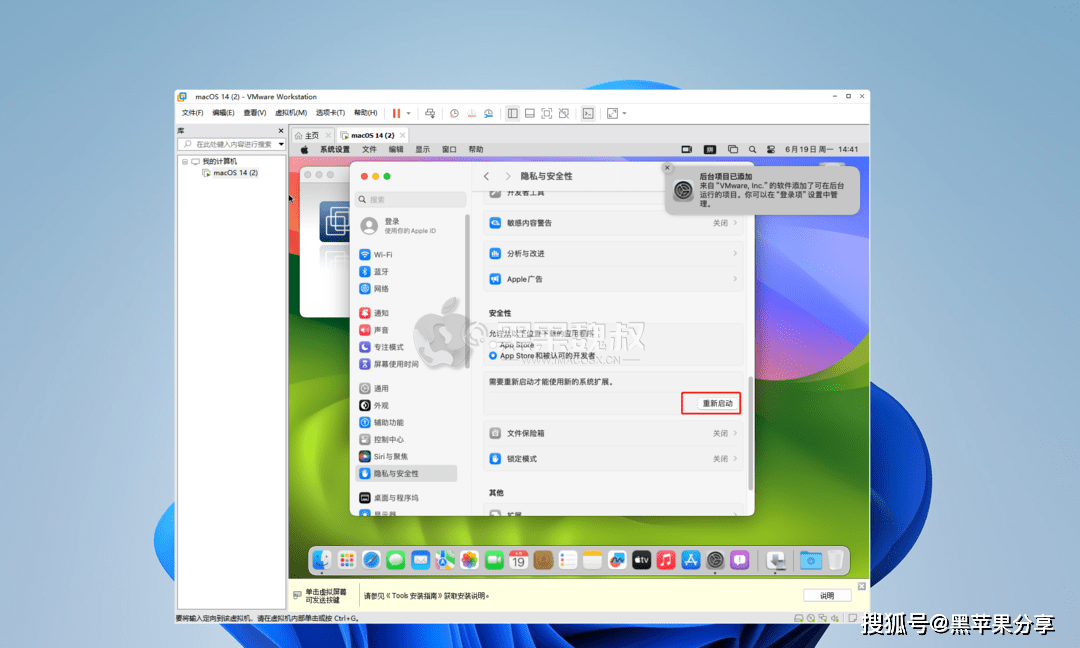
Task: Click the send Ctrl+Alt+Del toolbar icon
Action: (x=430, y=114)
